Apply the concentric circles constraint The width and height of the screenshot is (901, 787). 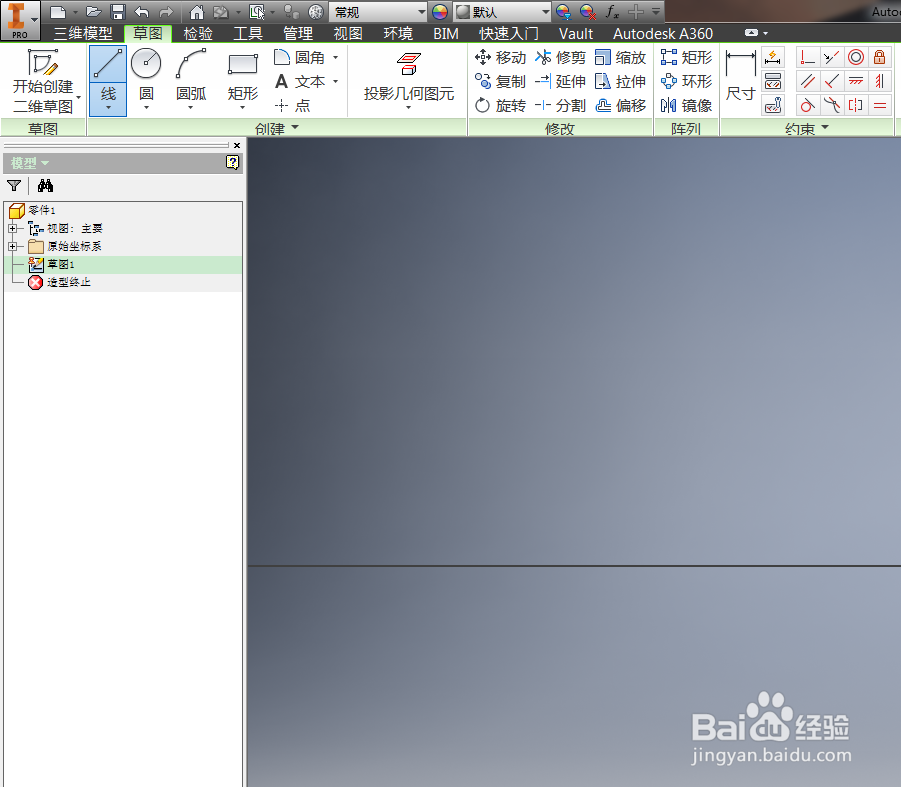coord(856,57)
